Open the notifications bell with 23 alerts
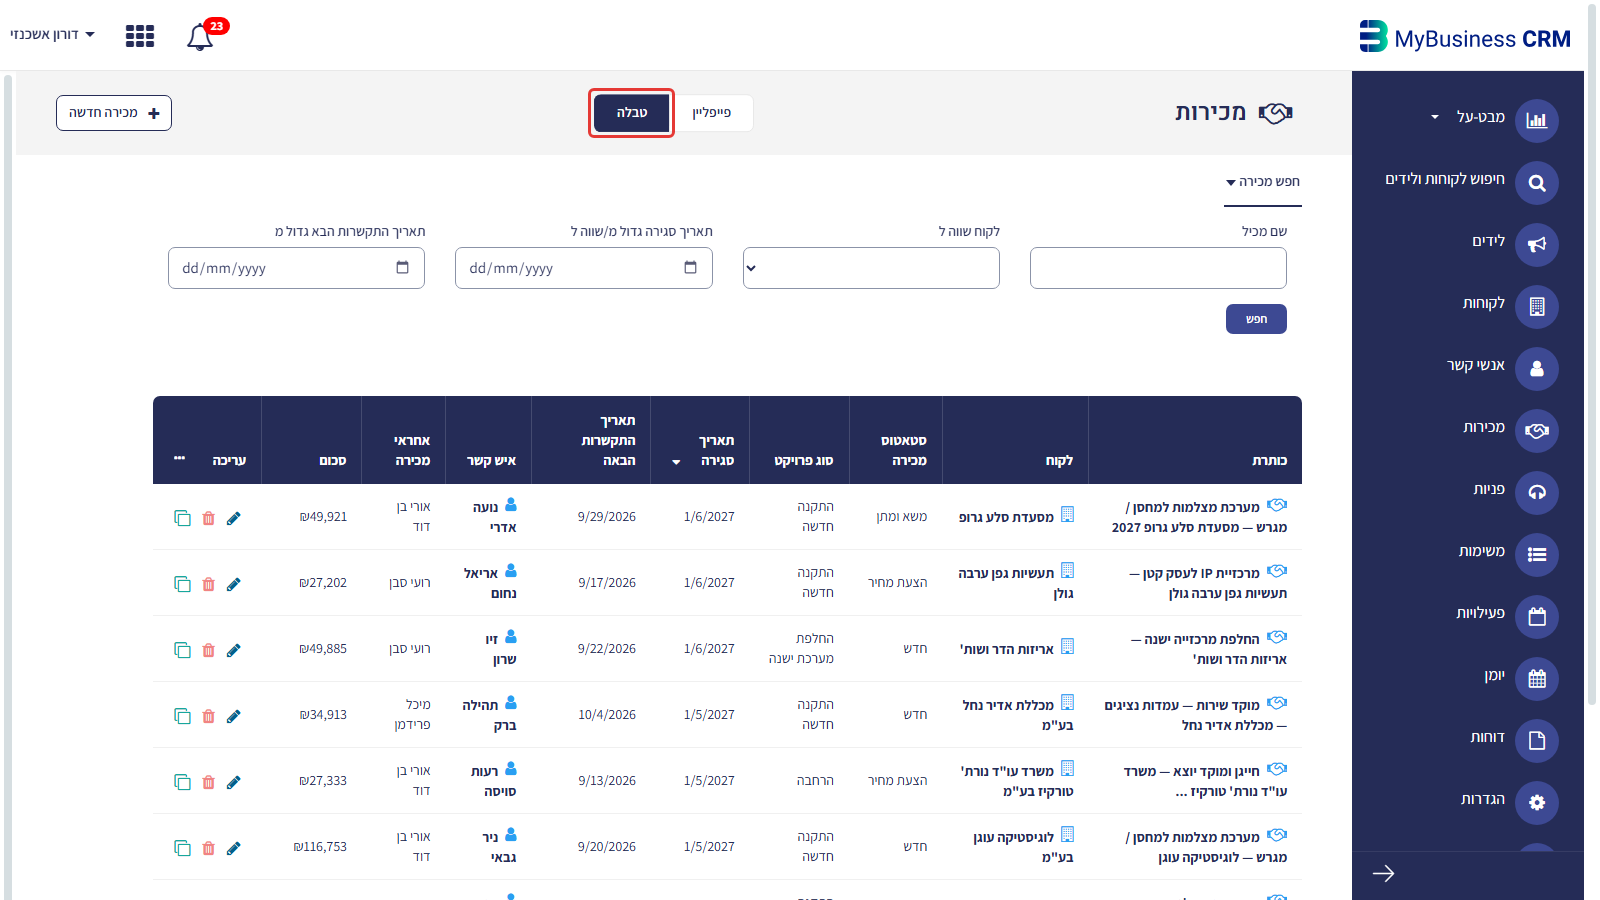The width and height of the screenshot is (1600, 900). click(201, 37)
